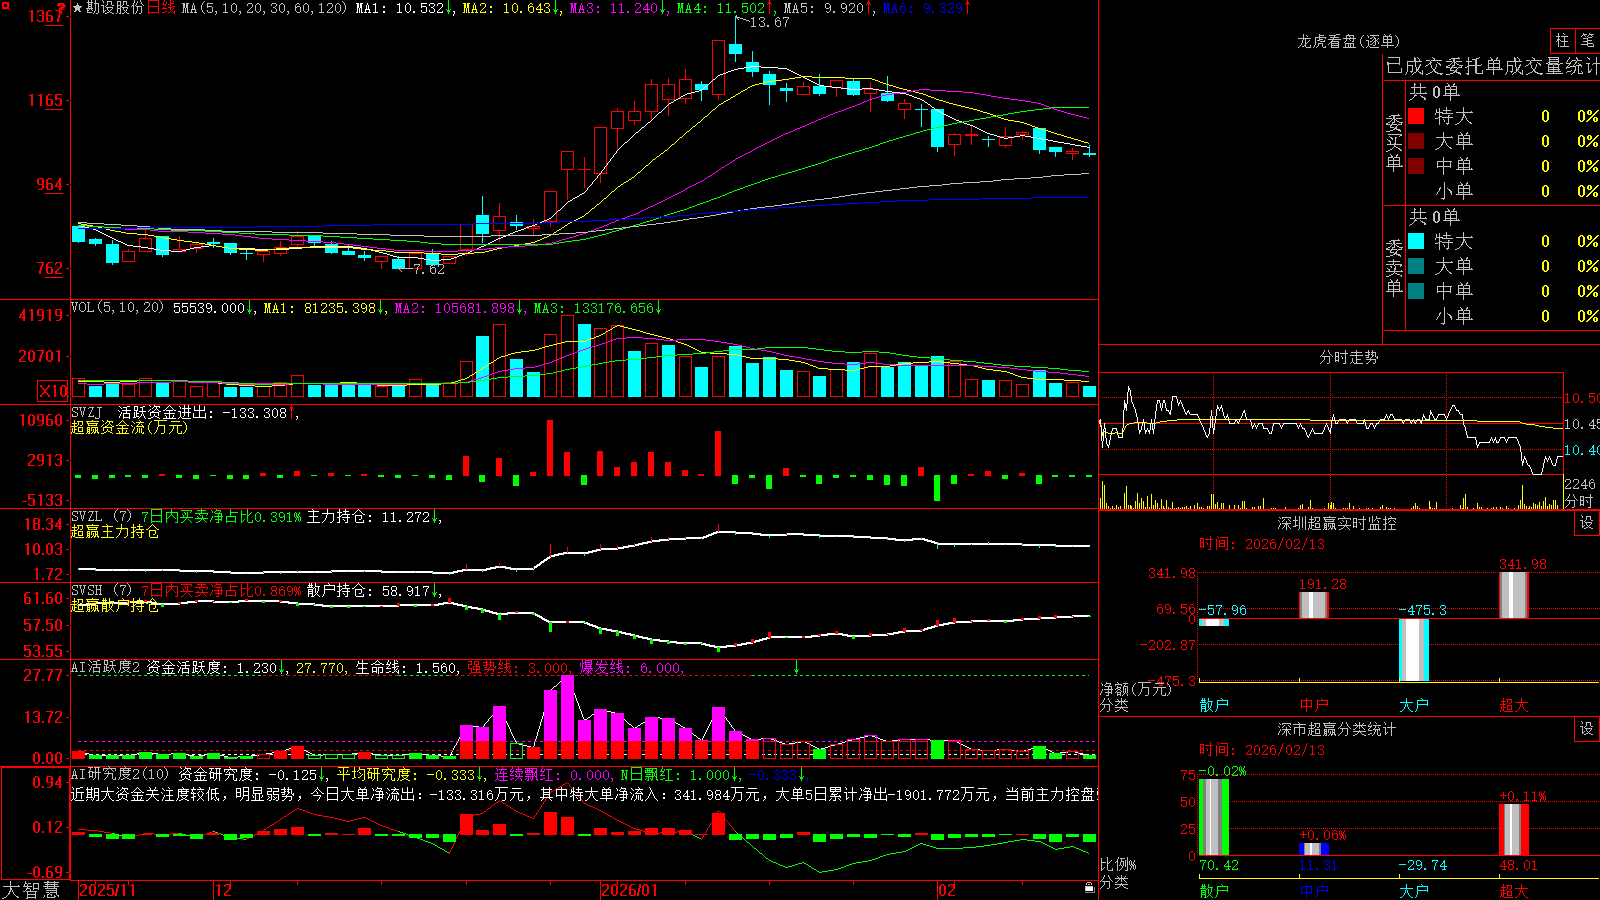Open 设 settings for 深市超赢分类统计
The width and height of the screenshot is (1600, 900).
[x=1587, y=729]
